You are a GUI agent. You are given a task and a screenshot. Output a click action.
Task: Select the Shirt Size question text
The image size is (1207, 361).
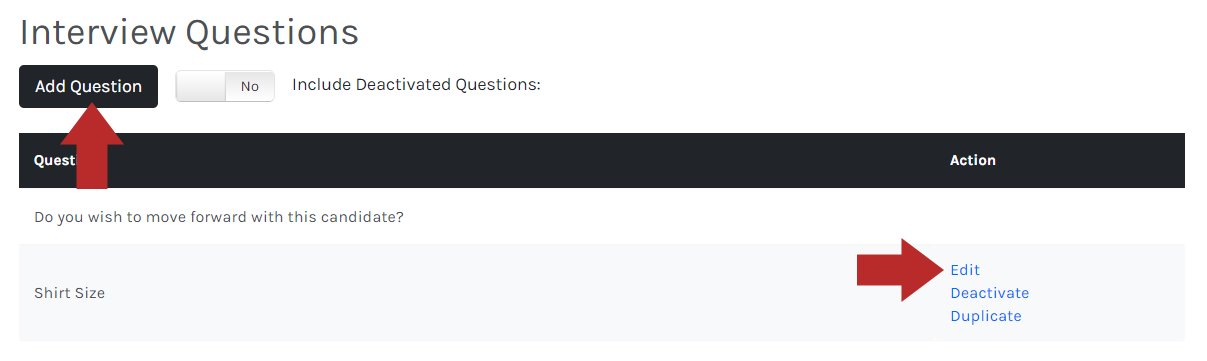[69, 293]
